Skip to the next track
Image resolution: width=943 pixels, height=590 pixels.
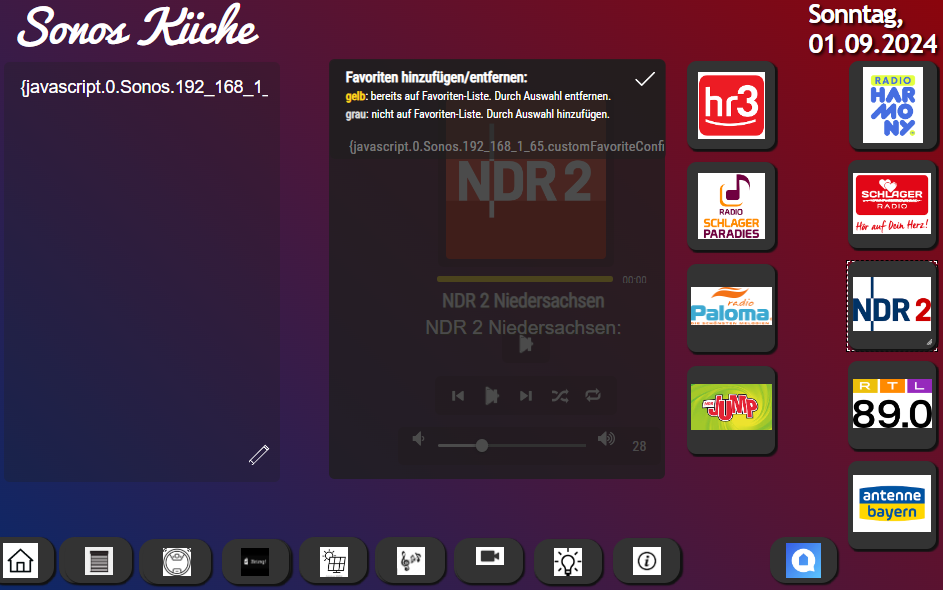coord(526,396)
